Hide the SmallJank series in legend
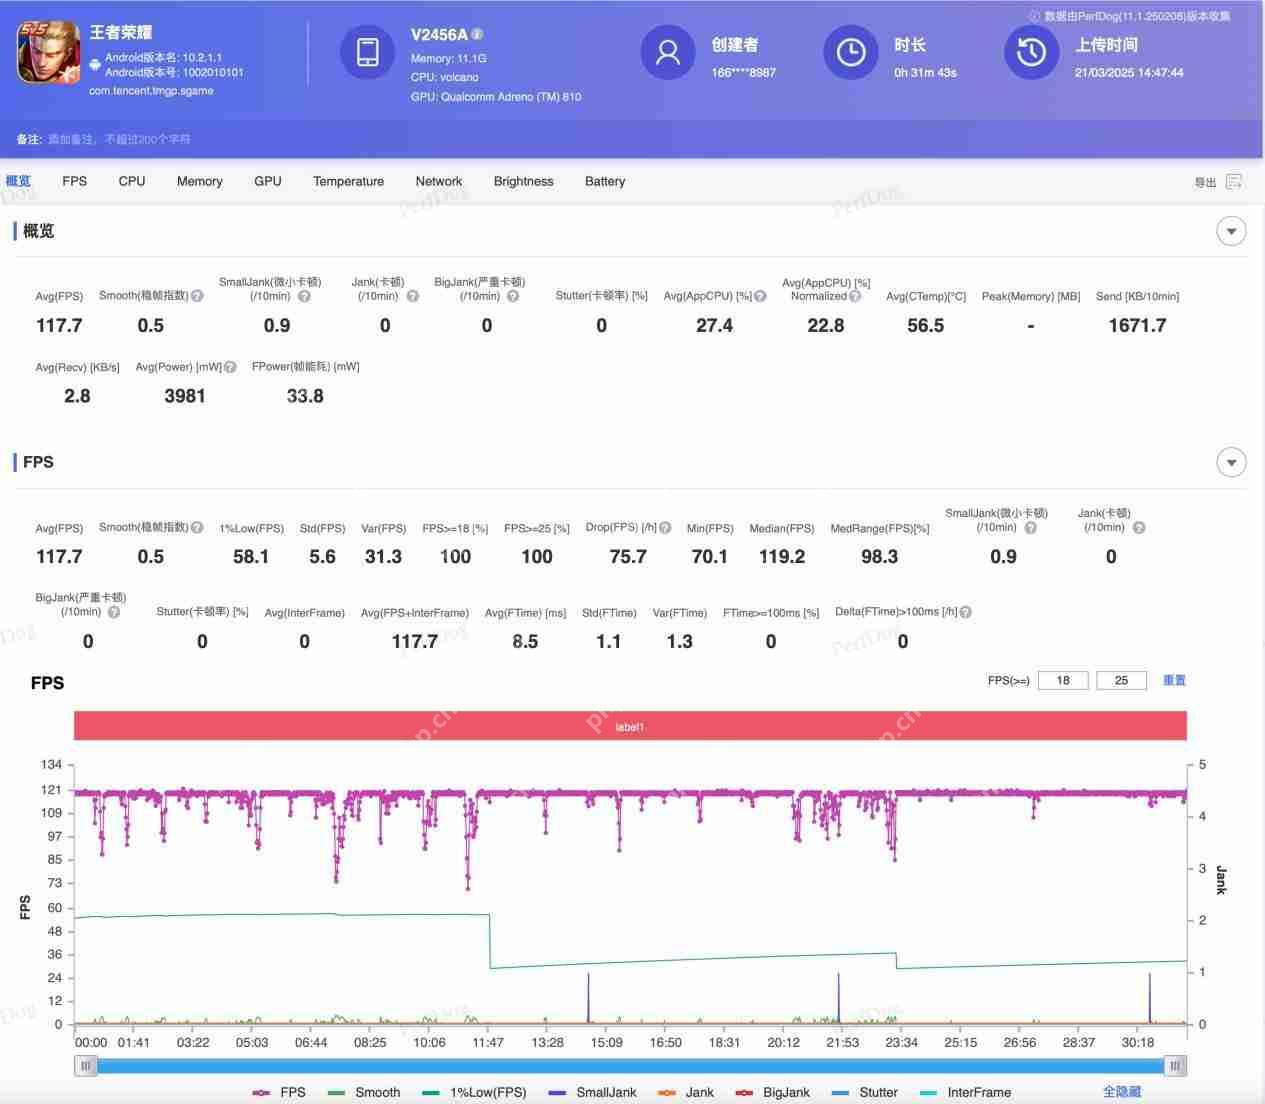This screenshot has height=1104, width=1265. click(x=593, y=1092)
